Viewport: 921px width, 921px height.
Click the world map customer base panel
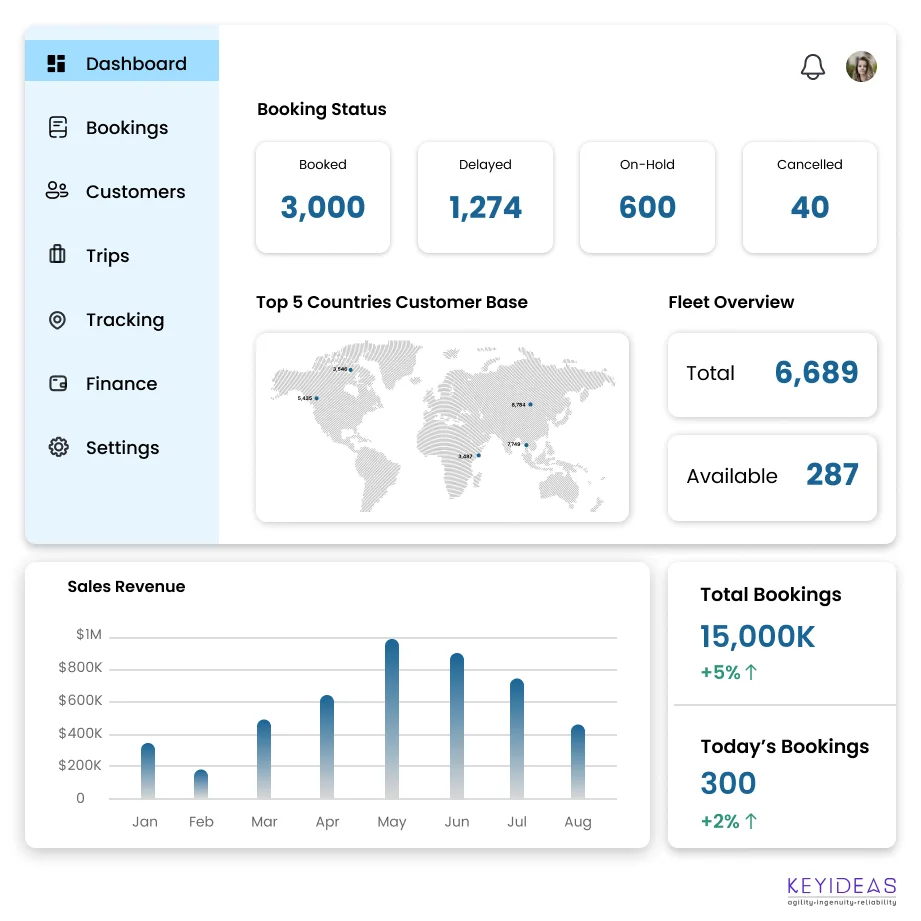pyautogui.click(x=442, y=427)
